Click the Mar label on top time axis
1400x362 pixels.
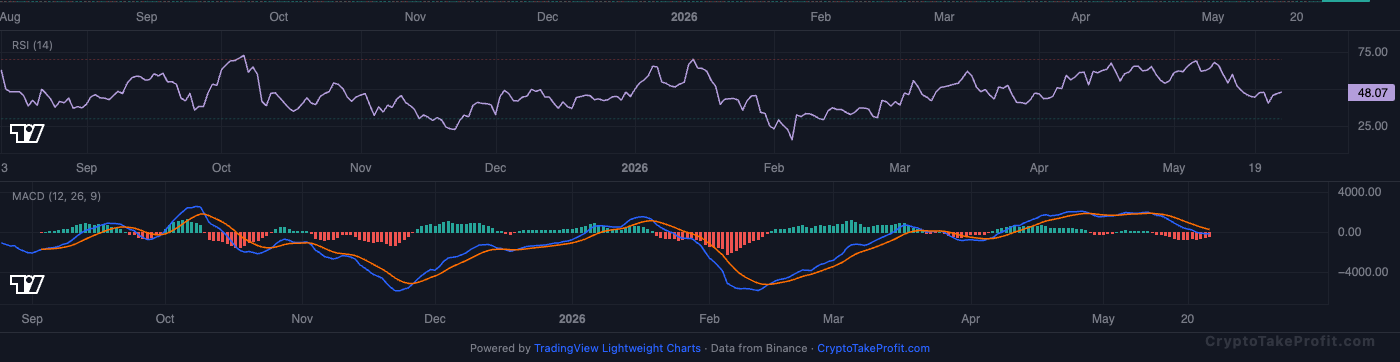[x=943, y=17]
